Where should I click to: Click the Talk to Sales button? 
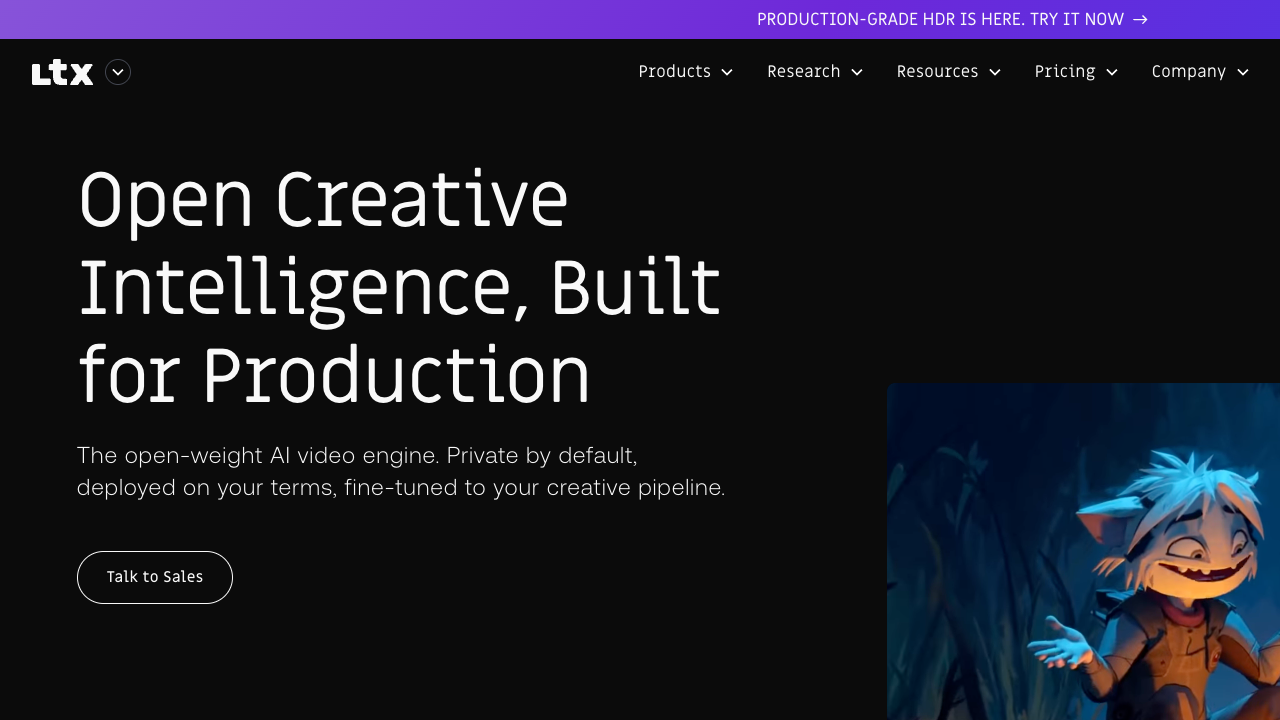click(x=155, y=577)
